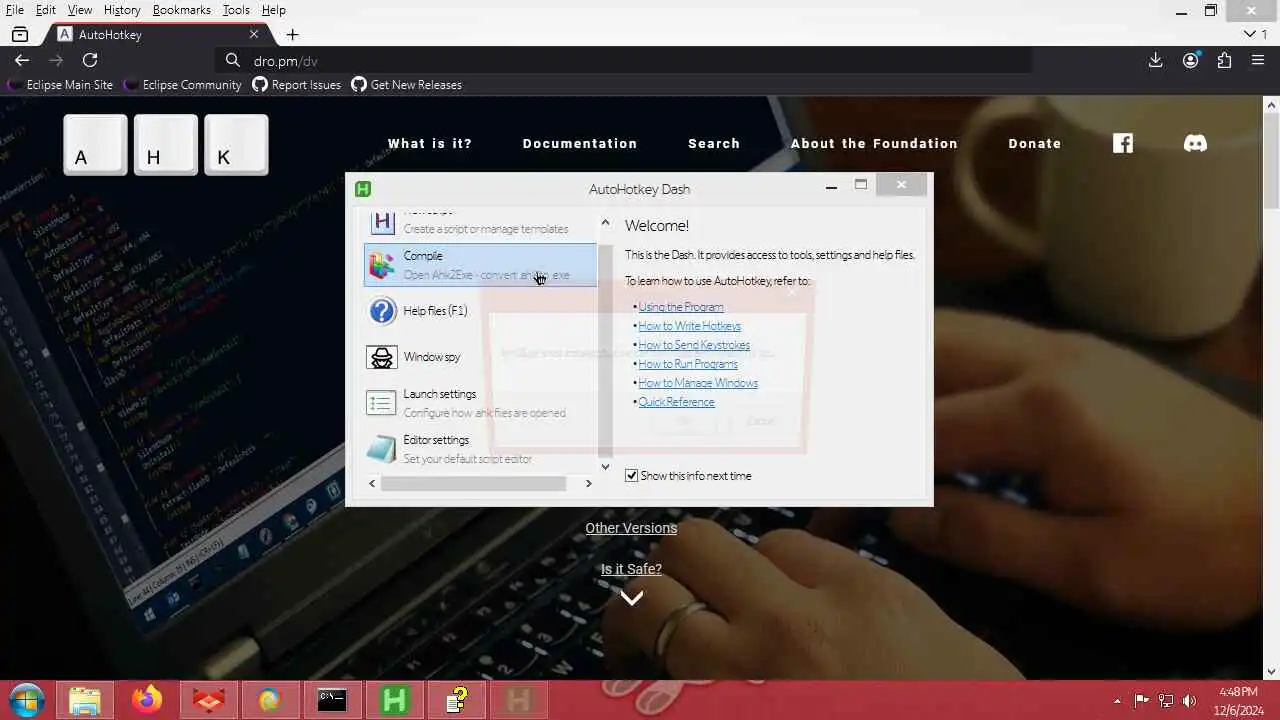Screen dimensions: 1280x720
Task: Click the Action Center flag tray icon
Action: point(1141,700)
